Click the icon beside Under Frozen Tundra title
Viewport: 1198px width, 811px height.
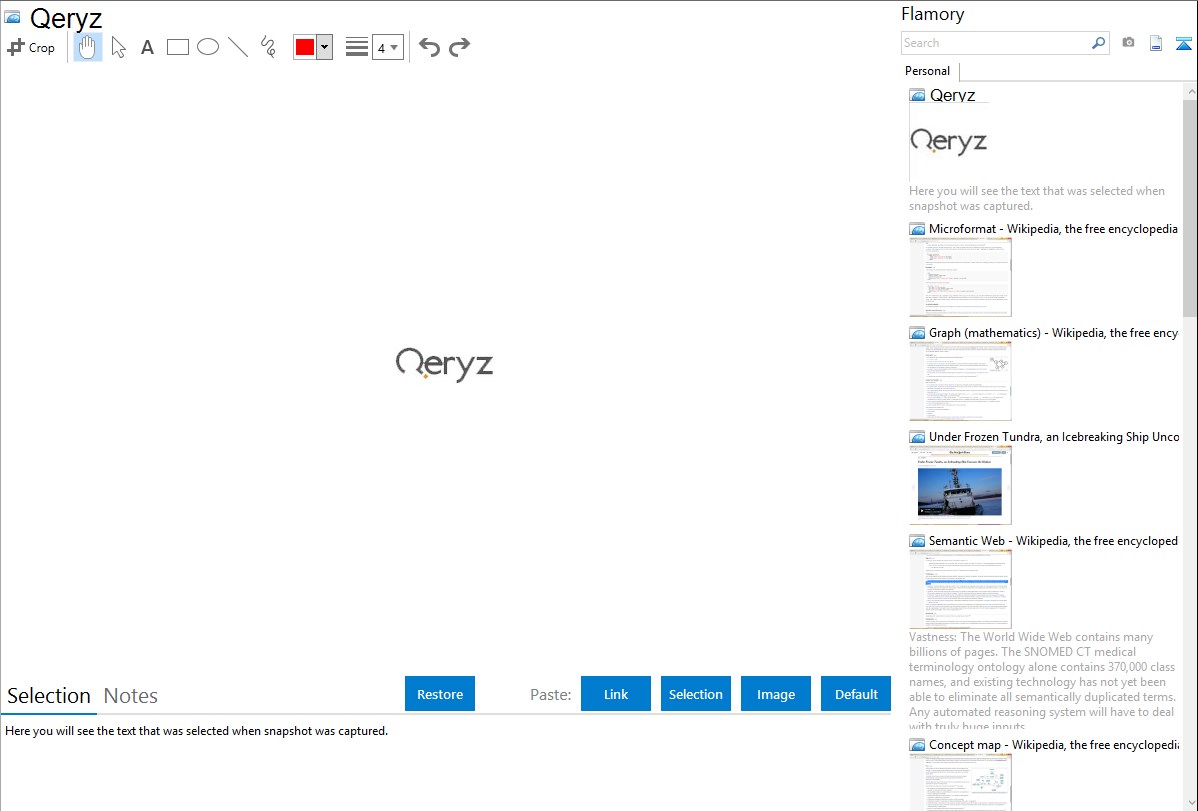917,437
